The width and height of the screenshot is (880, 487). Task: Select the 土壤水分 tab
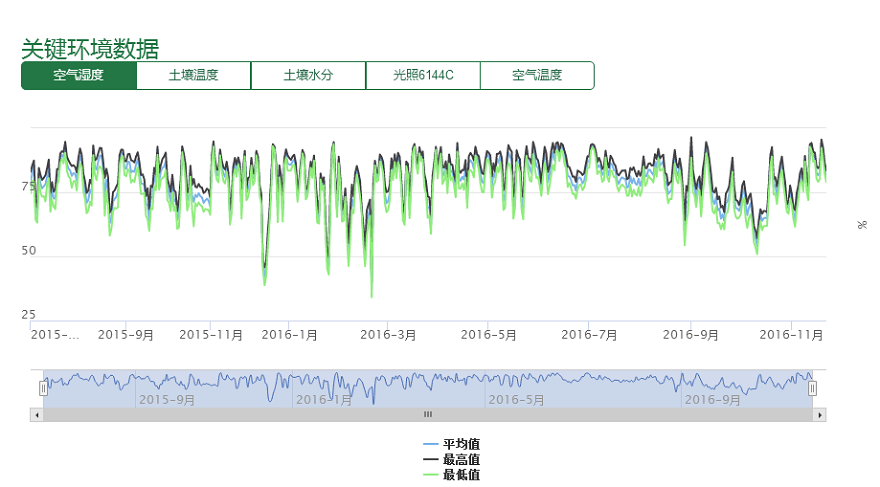(x=308, y=75)
